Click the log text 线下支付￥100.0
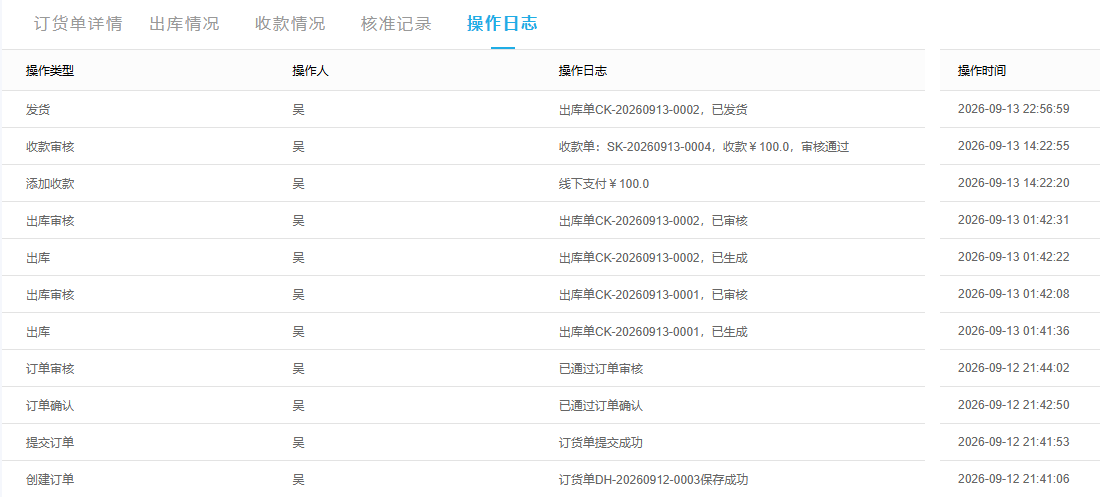This screenshot has width=1100, height=497. point(604,184)
